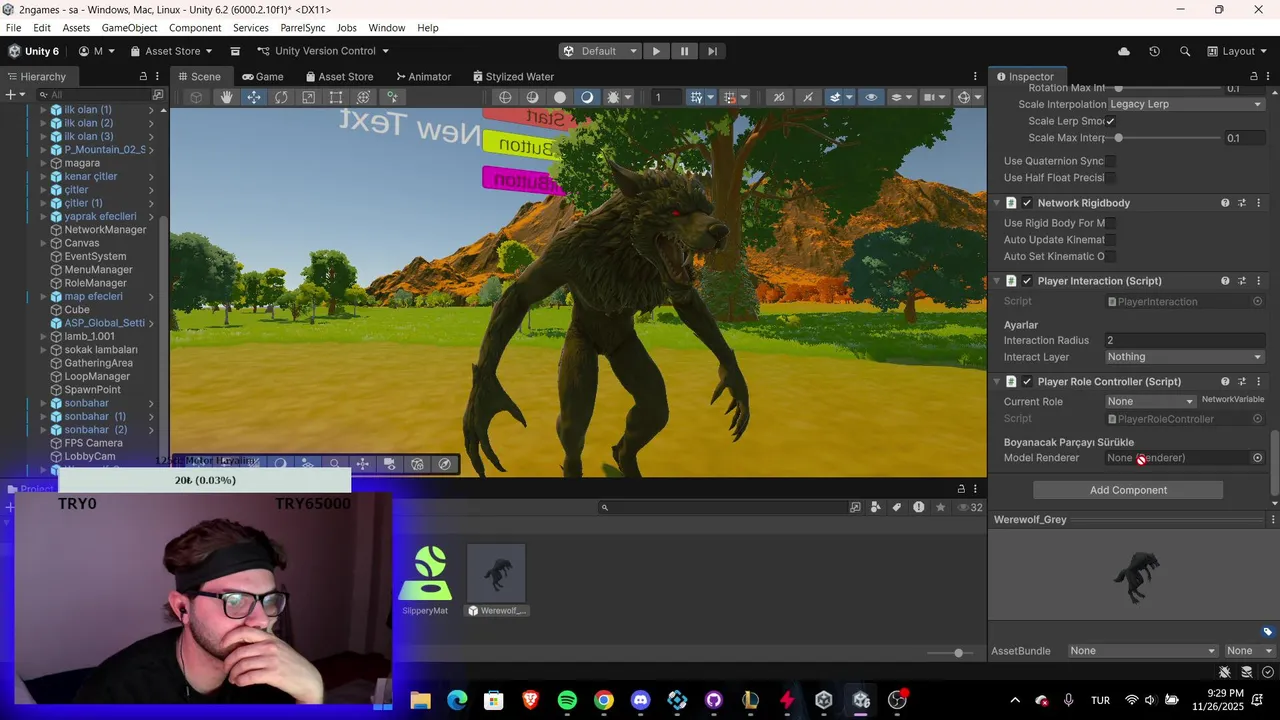Expand the Canvas hierarchy item
Image resolution: width=1280 pixels, height=720 pixels.
[43, 243]
